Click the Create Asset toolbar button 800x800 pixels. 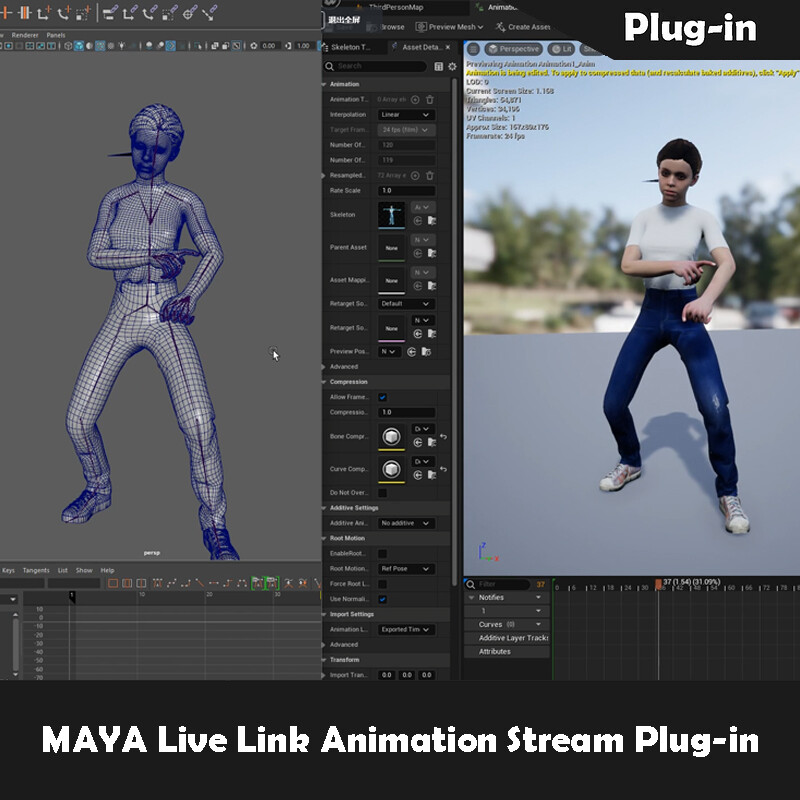523,27
